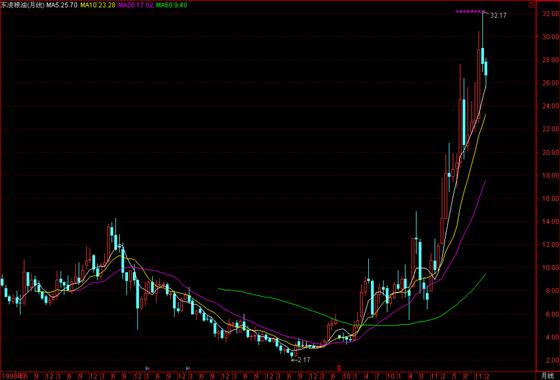Image resolution: width=560 pixels, height=380 pixels.
Task: Select the yellow MA10 indicator label
Action: coord(98,5)
